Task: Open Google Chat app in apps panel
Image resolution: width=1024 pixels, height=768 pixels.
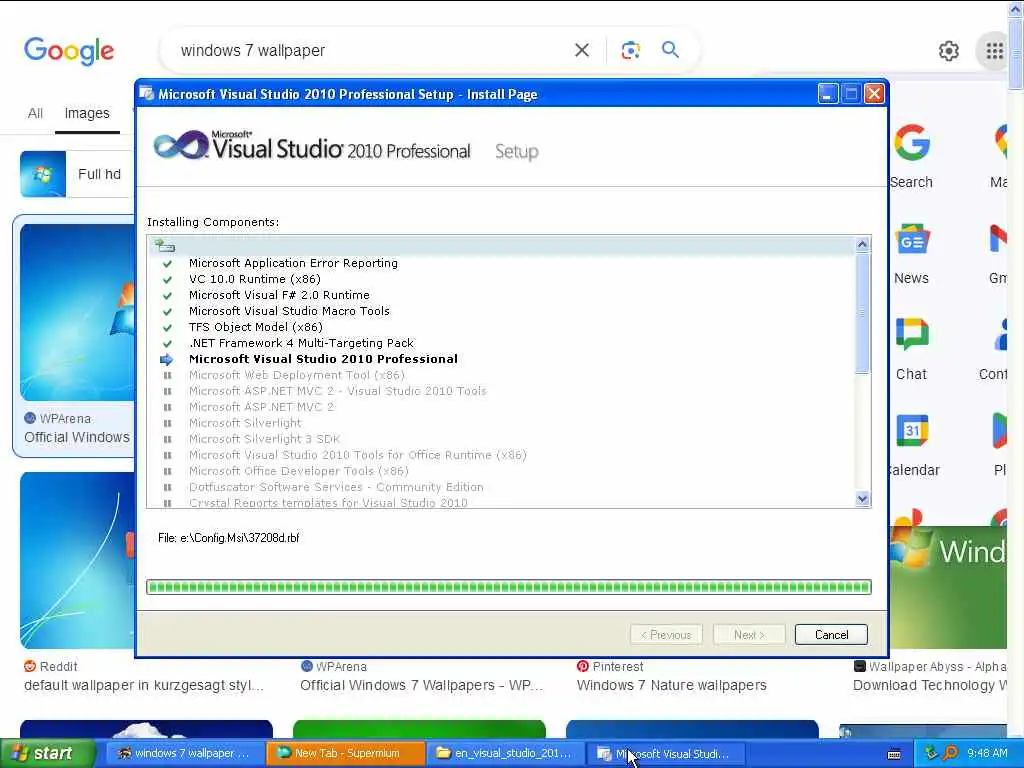Action: [911, 349]
